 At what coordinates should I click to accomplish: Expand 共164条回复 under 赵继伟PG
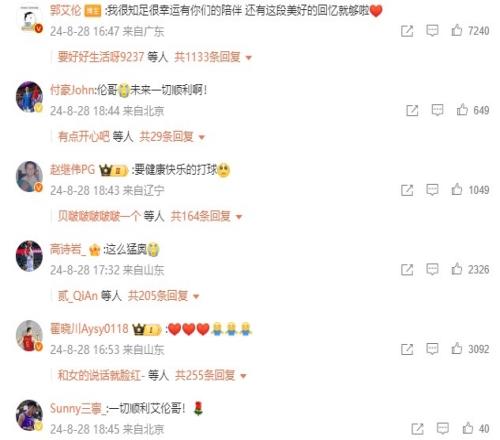(x=206, y=216)
